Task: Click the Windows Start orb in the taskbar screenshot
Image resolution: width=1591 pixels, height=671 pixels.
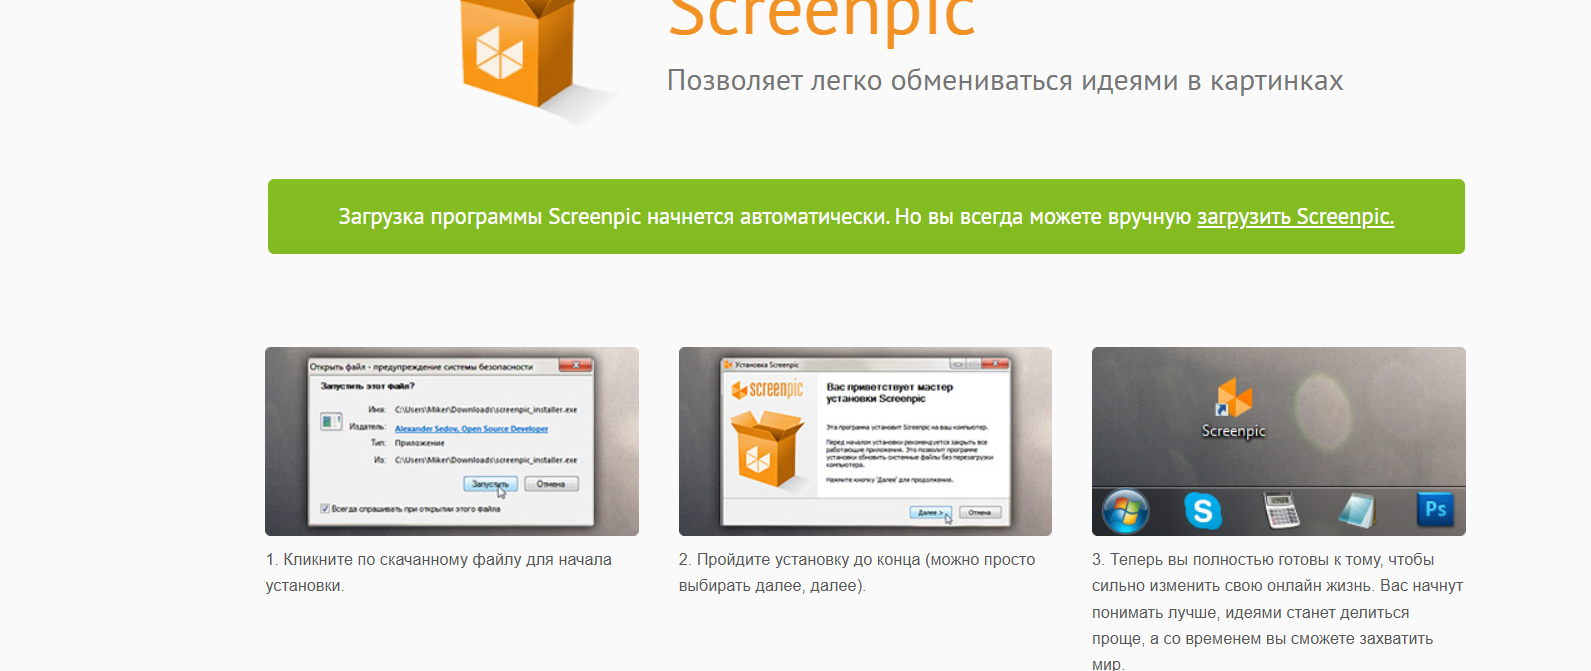Action: [1125, 511]
